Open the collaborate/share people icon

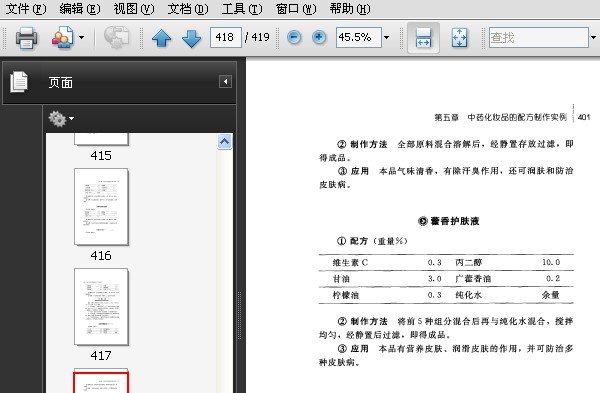(63, 38)
